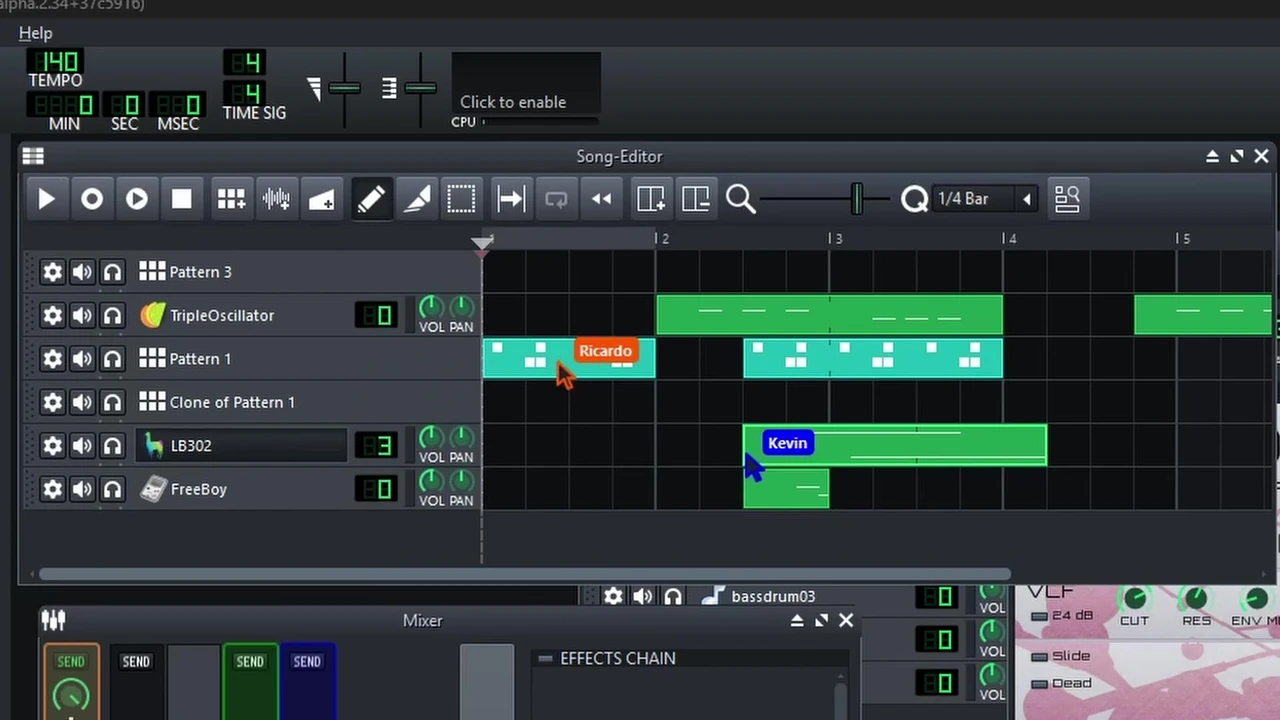Screen dimensions: 1280x720
Task: Open the 1/4 Bar snap size dropdown
Action: point(985,199)
